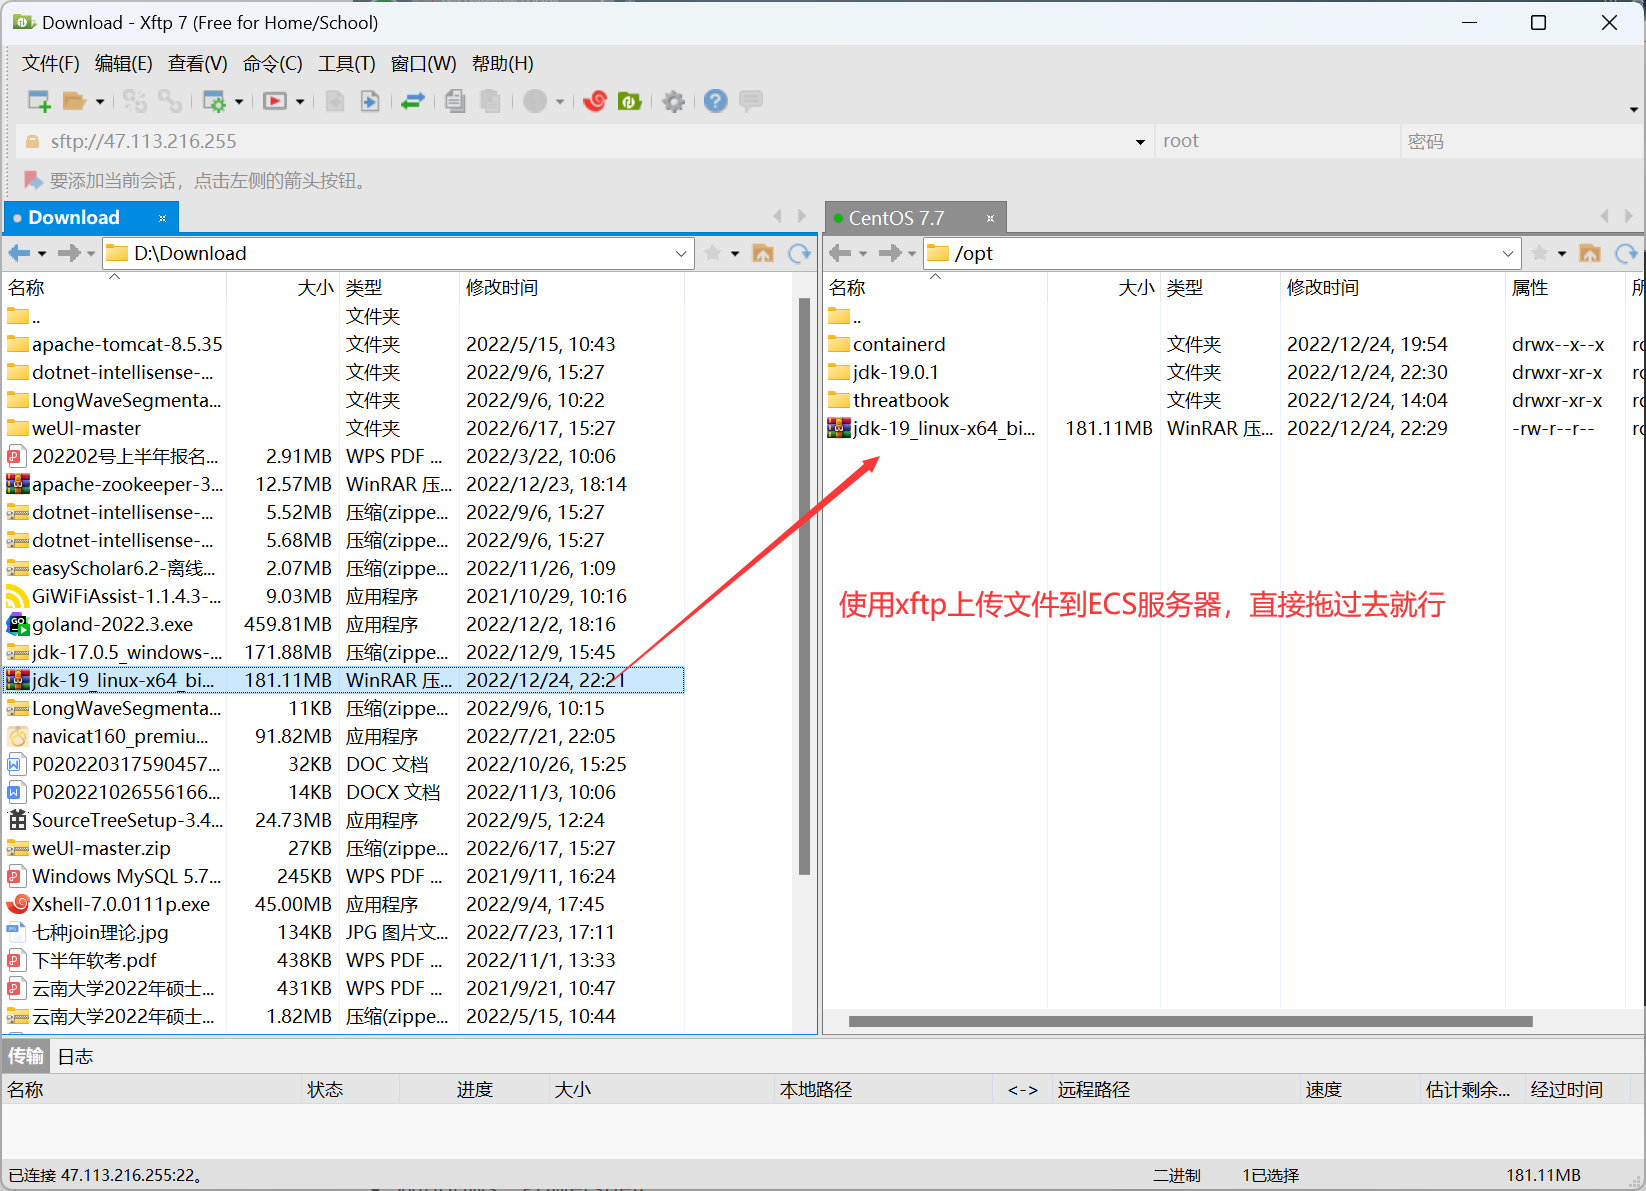Open Session Properties gear-window icon

214,101
